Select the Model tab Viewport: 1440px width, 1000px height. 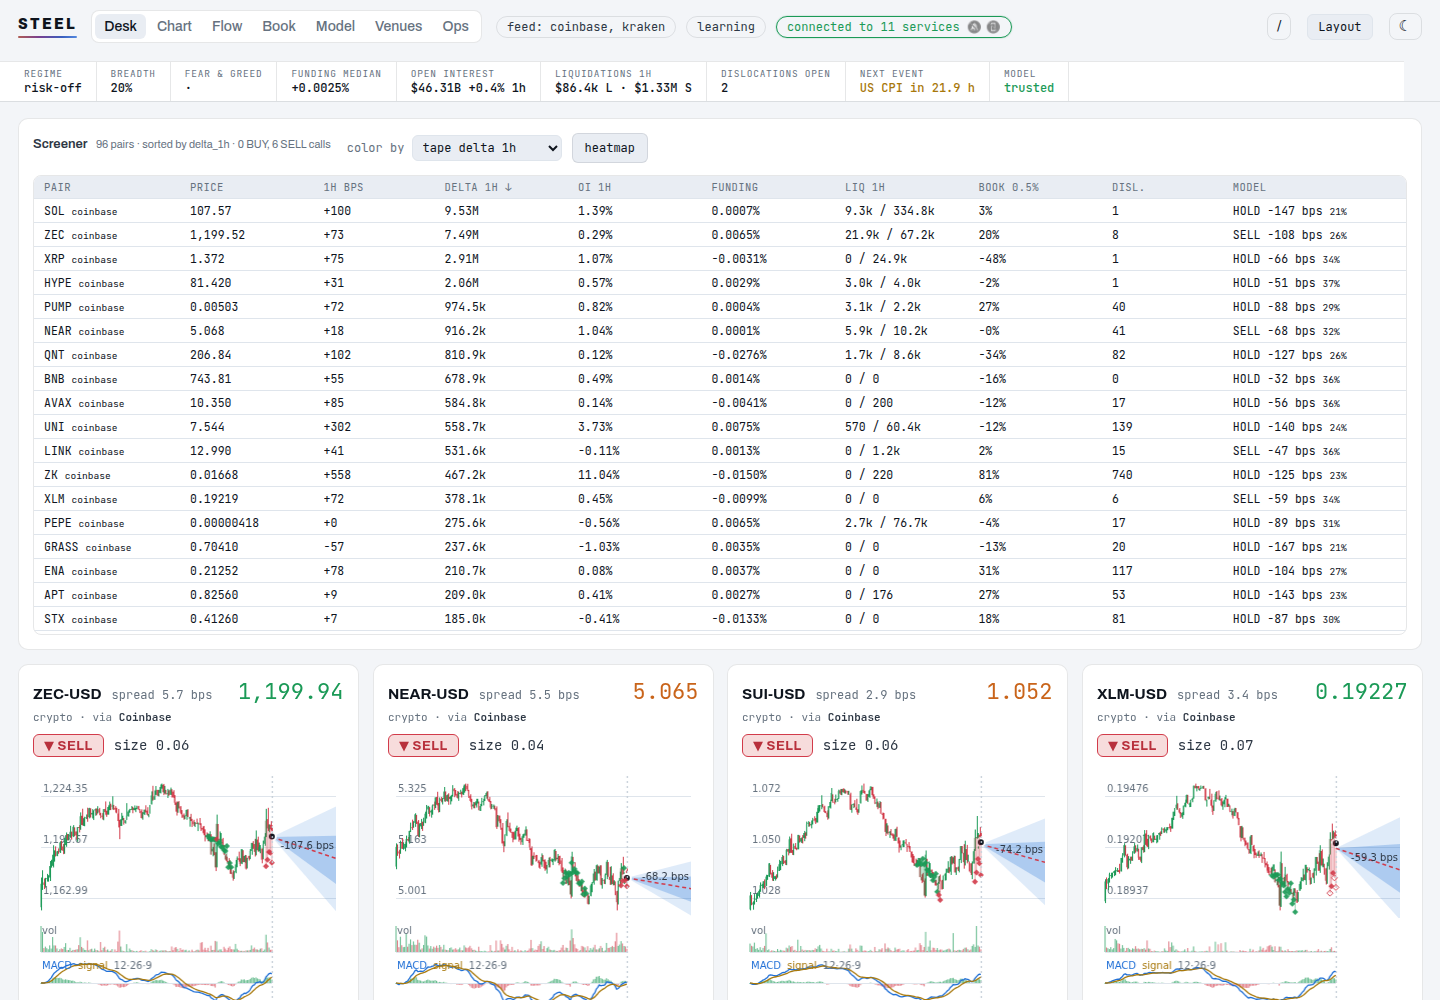pos(335,26)
